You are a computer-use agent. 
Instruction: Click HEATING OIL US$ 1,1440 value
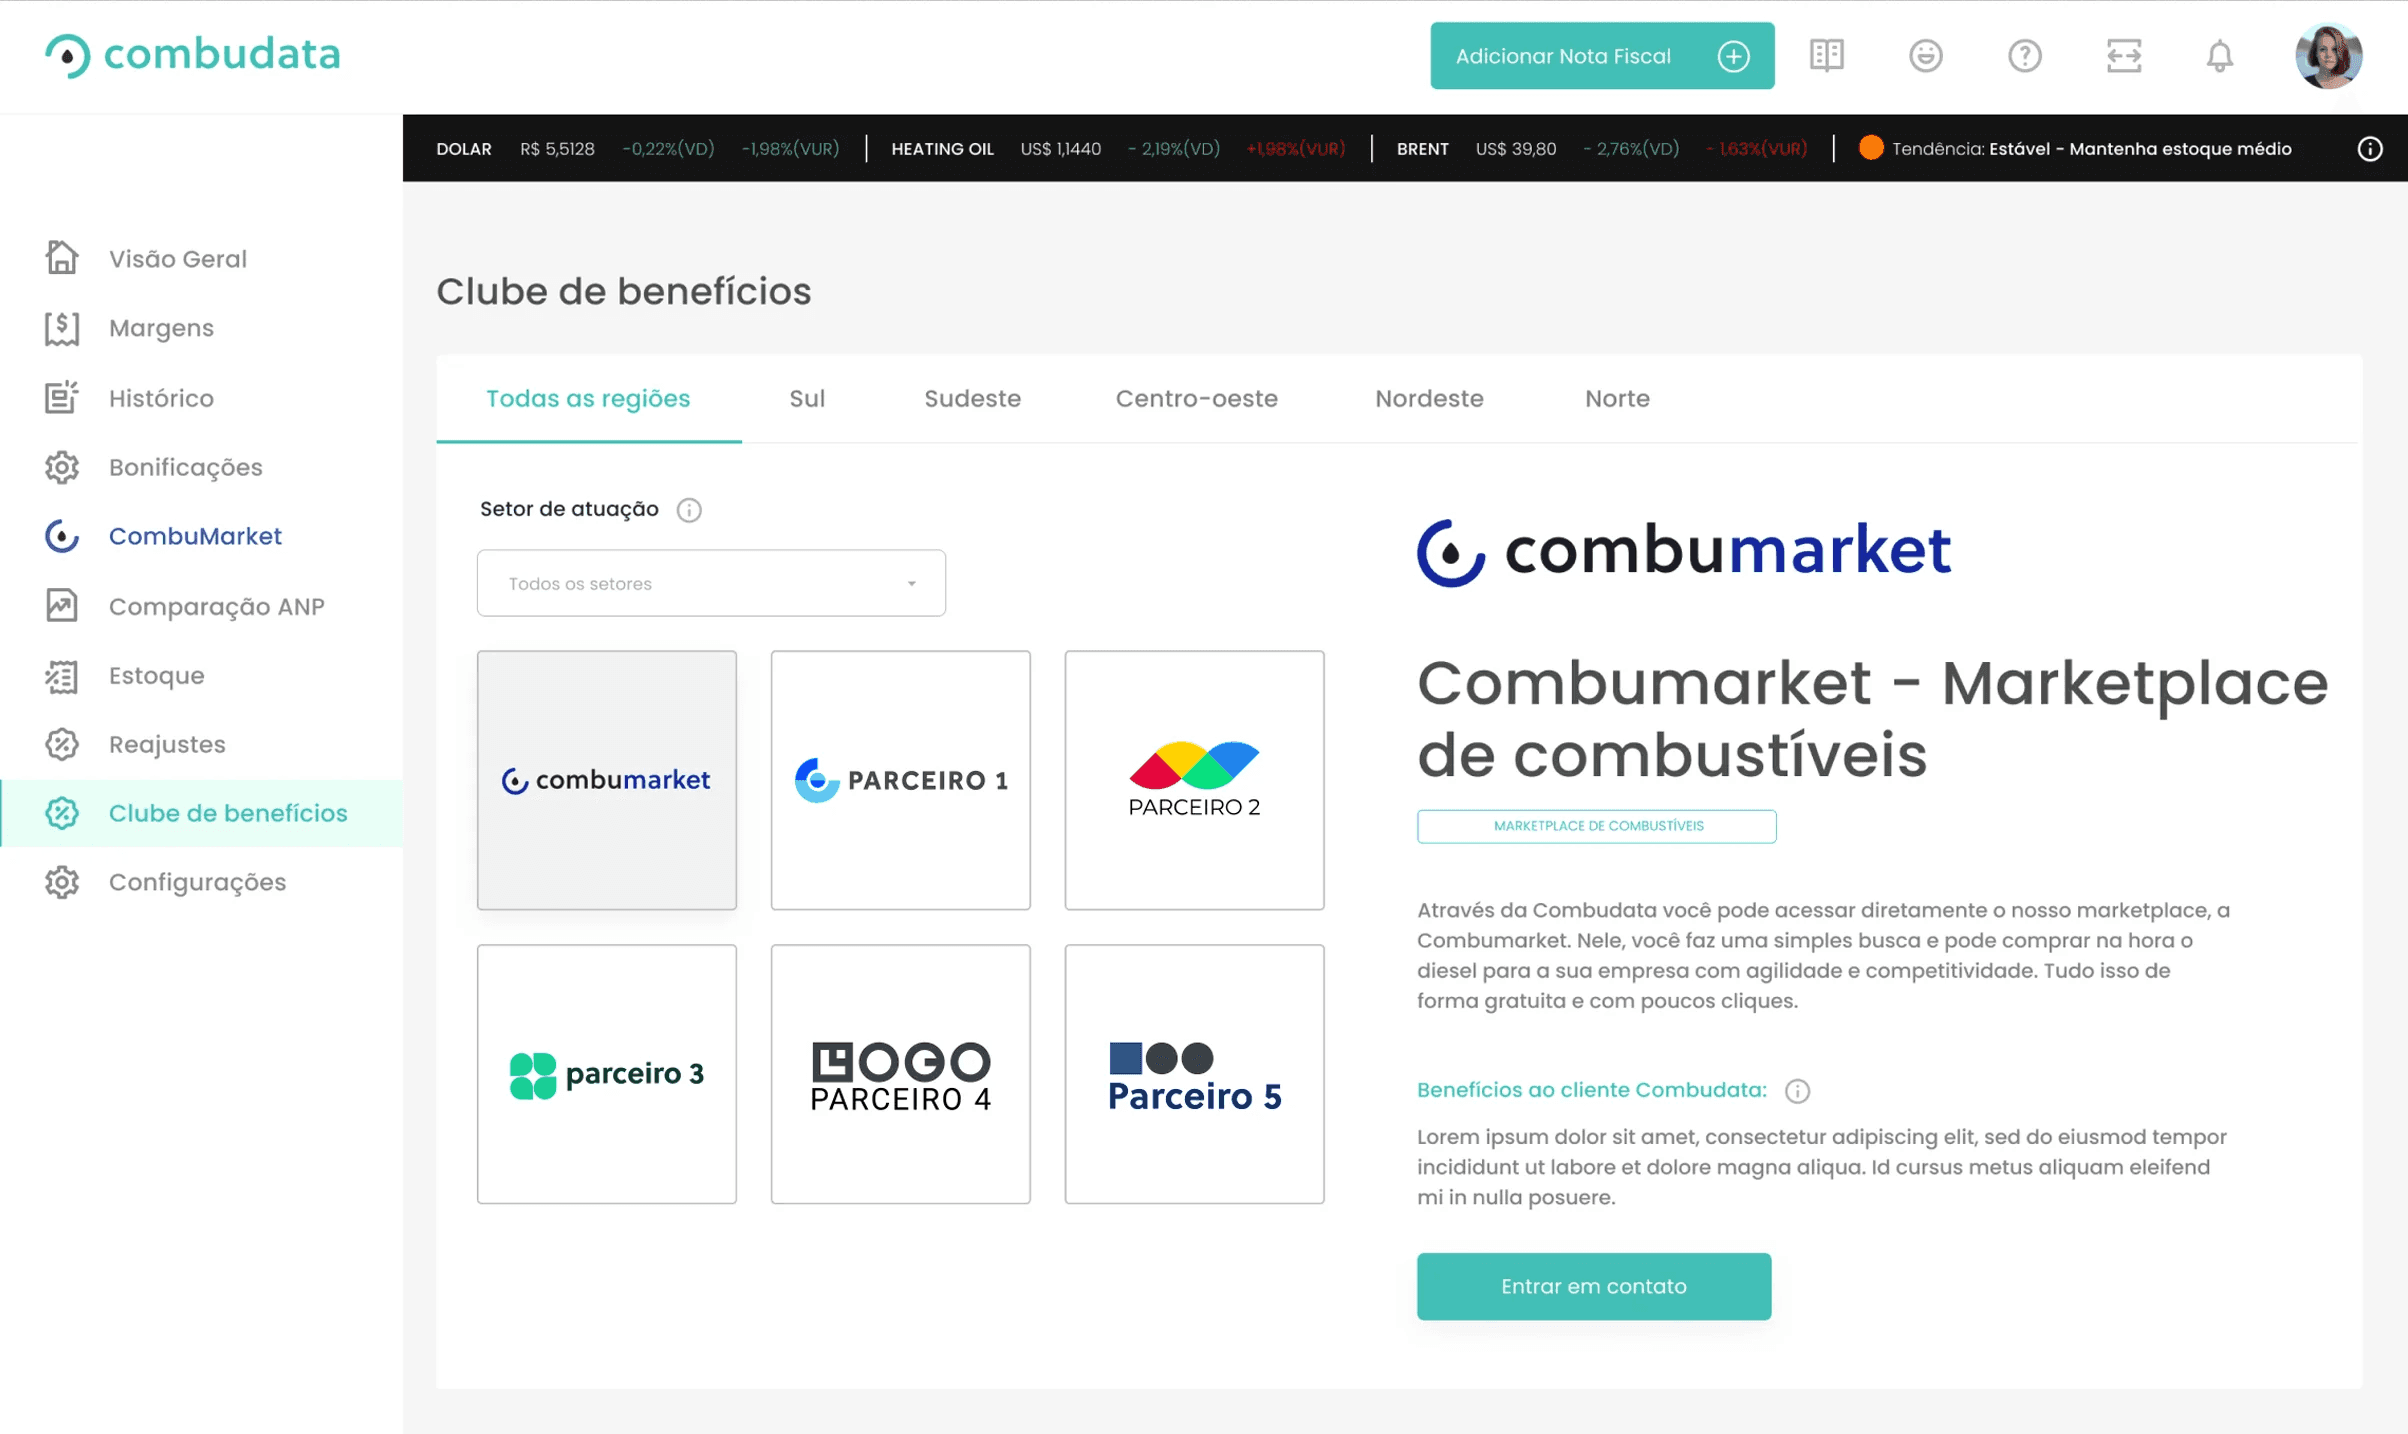1060,149
